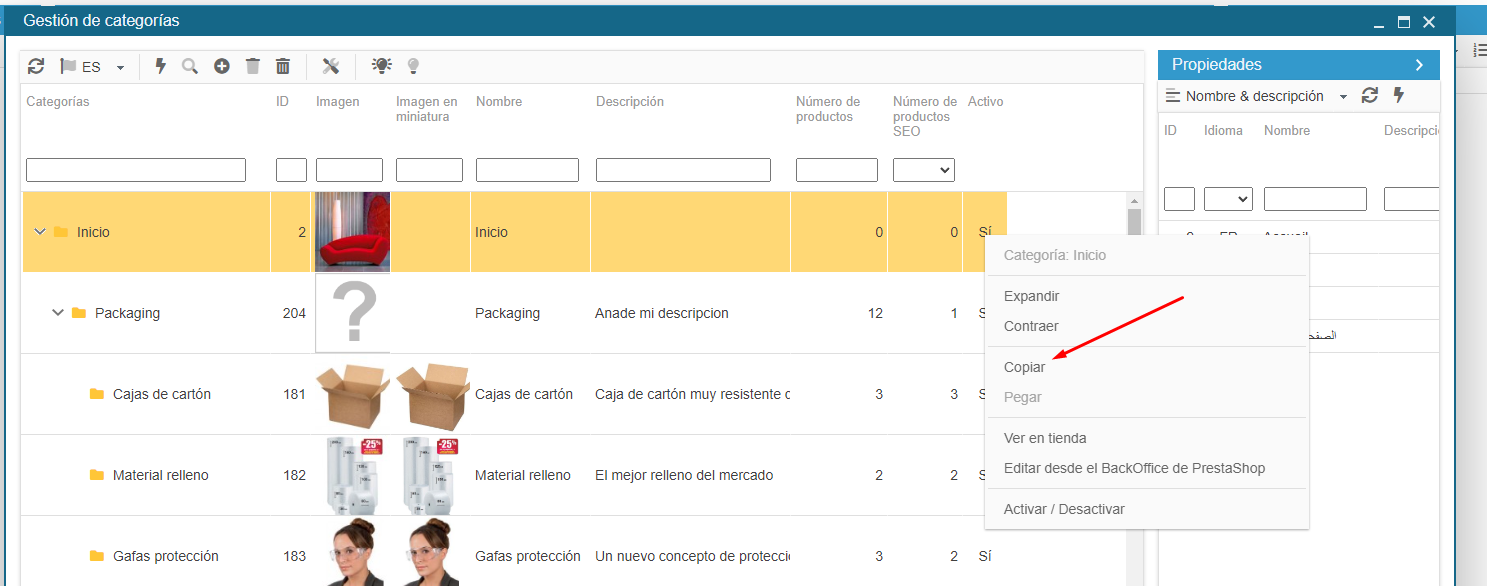The image size is (1487, 586).
Task: Collapse the Inicio category tree node
Action: pyautogui.click(x=40, y=232)
